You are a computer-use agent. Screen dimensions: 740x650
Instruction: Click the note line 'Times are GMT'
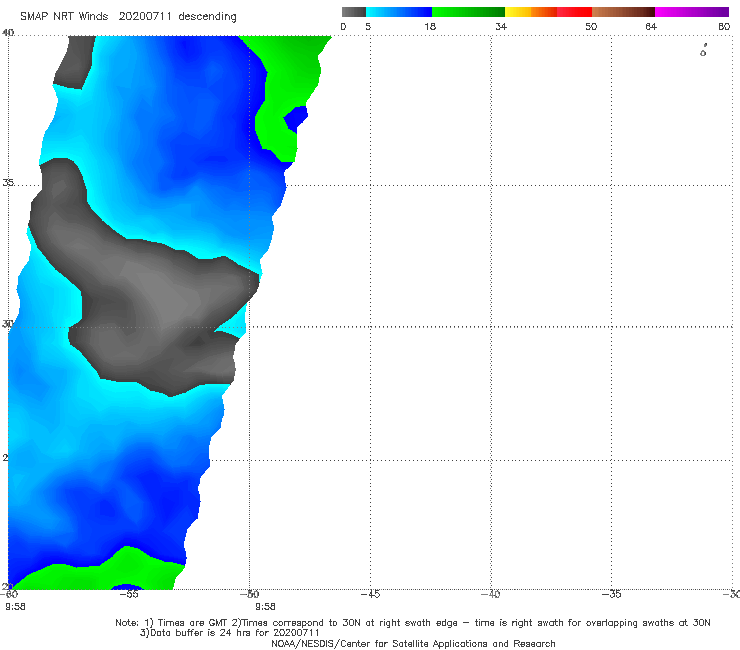(193, 623)
